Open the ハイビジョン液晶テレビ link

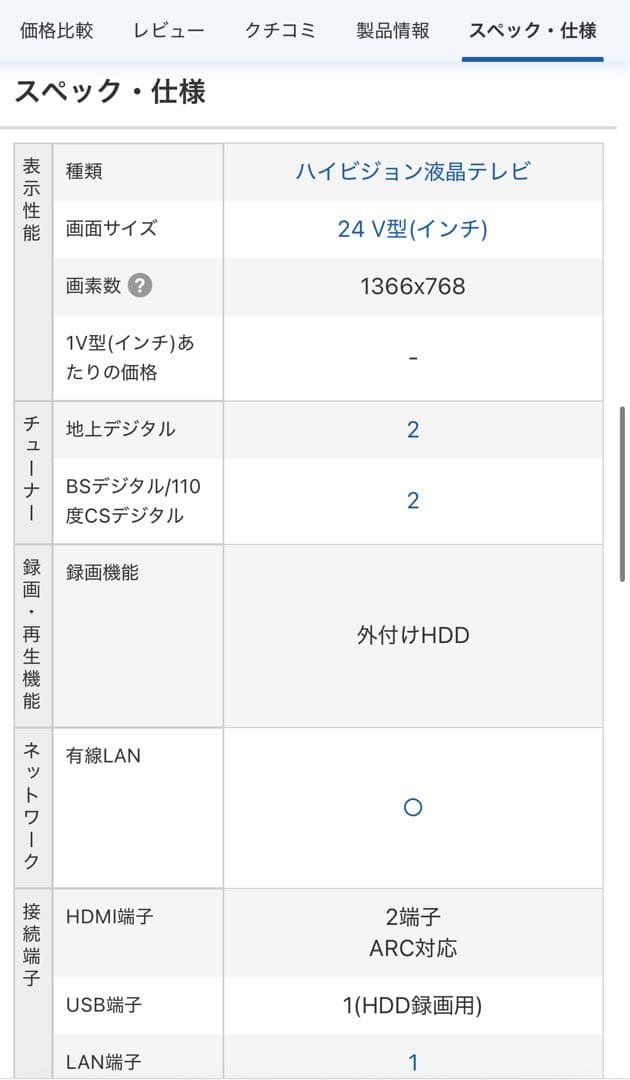click(x=414, y=171)
